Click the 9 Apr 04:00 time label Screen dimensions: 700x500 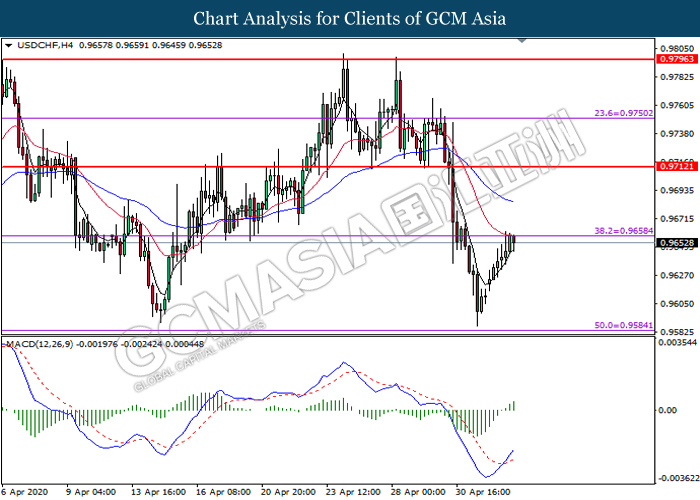(x=91, y=492)
